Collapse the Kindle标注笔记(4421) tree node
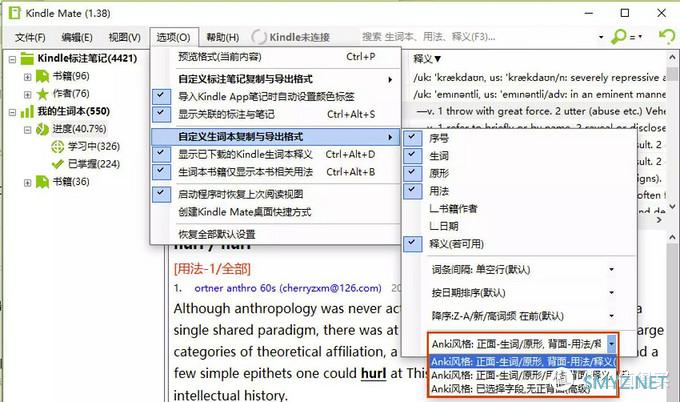 [12, 59]
